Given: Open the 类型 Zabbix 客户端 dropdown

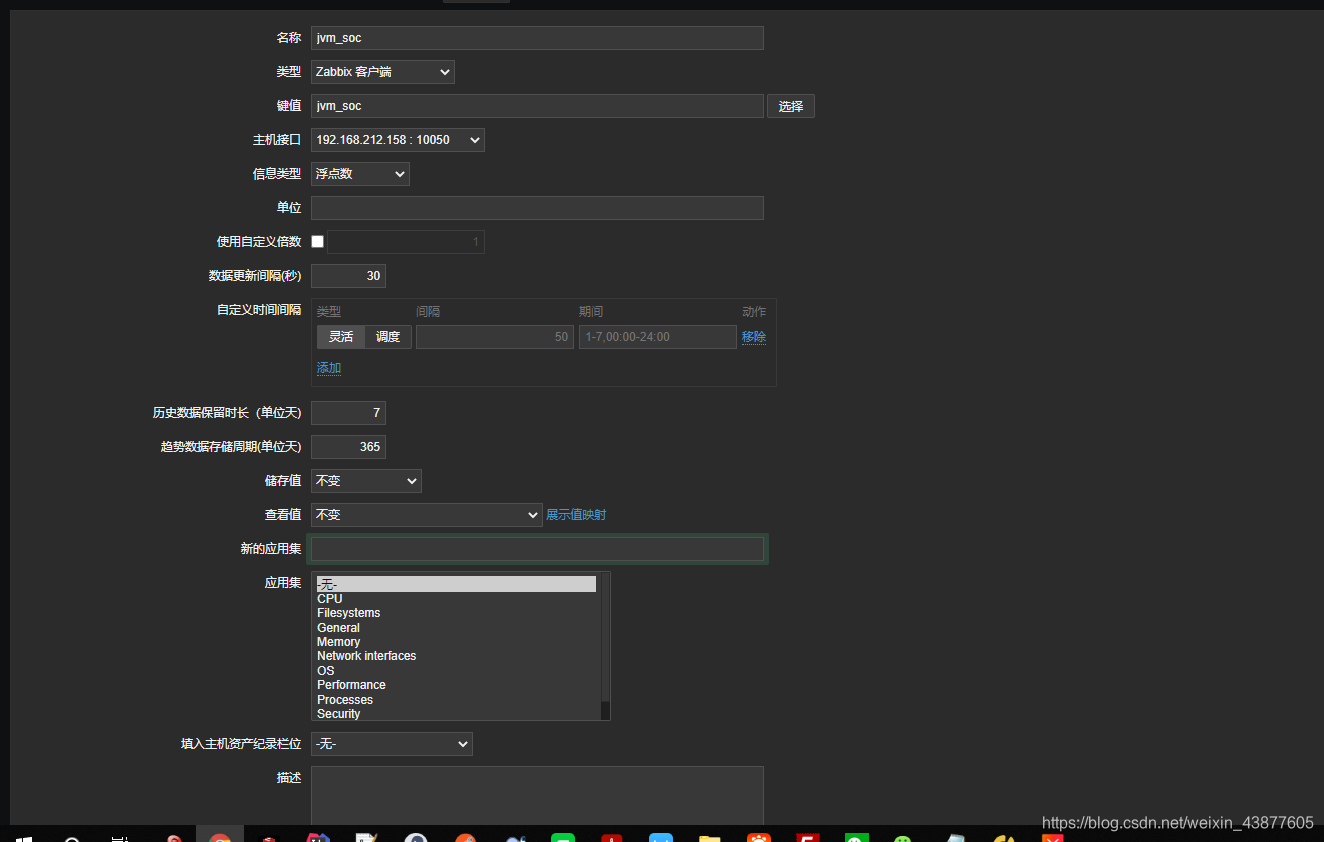Looking at the screenshot, I should (x=383, y=72).
